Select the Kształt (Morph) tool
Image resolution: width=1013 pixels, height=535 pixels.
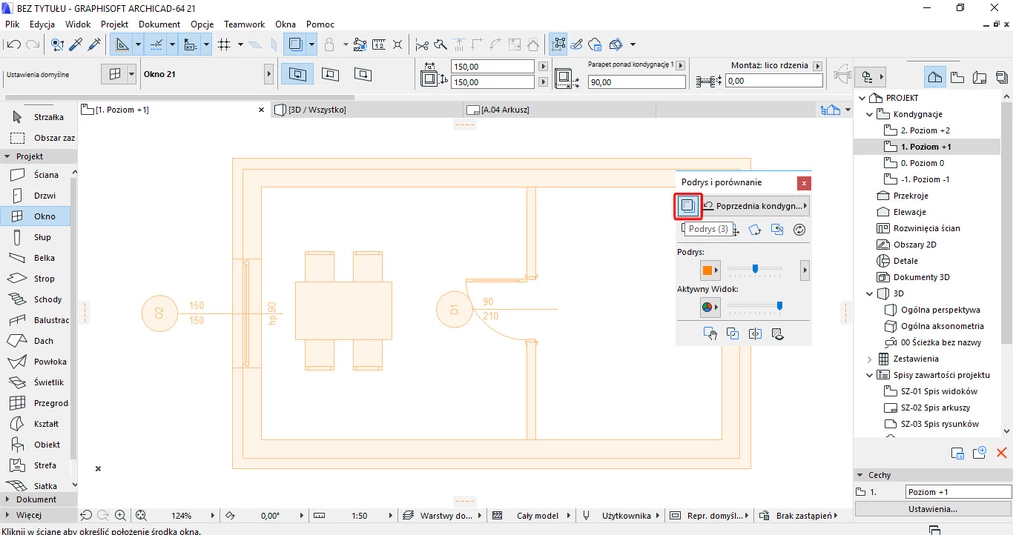36,423
